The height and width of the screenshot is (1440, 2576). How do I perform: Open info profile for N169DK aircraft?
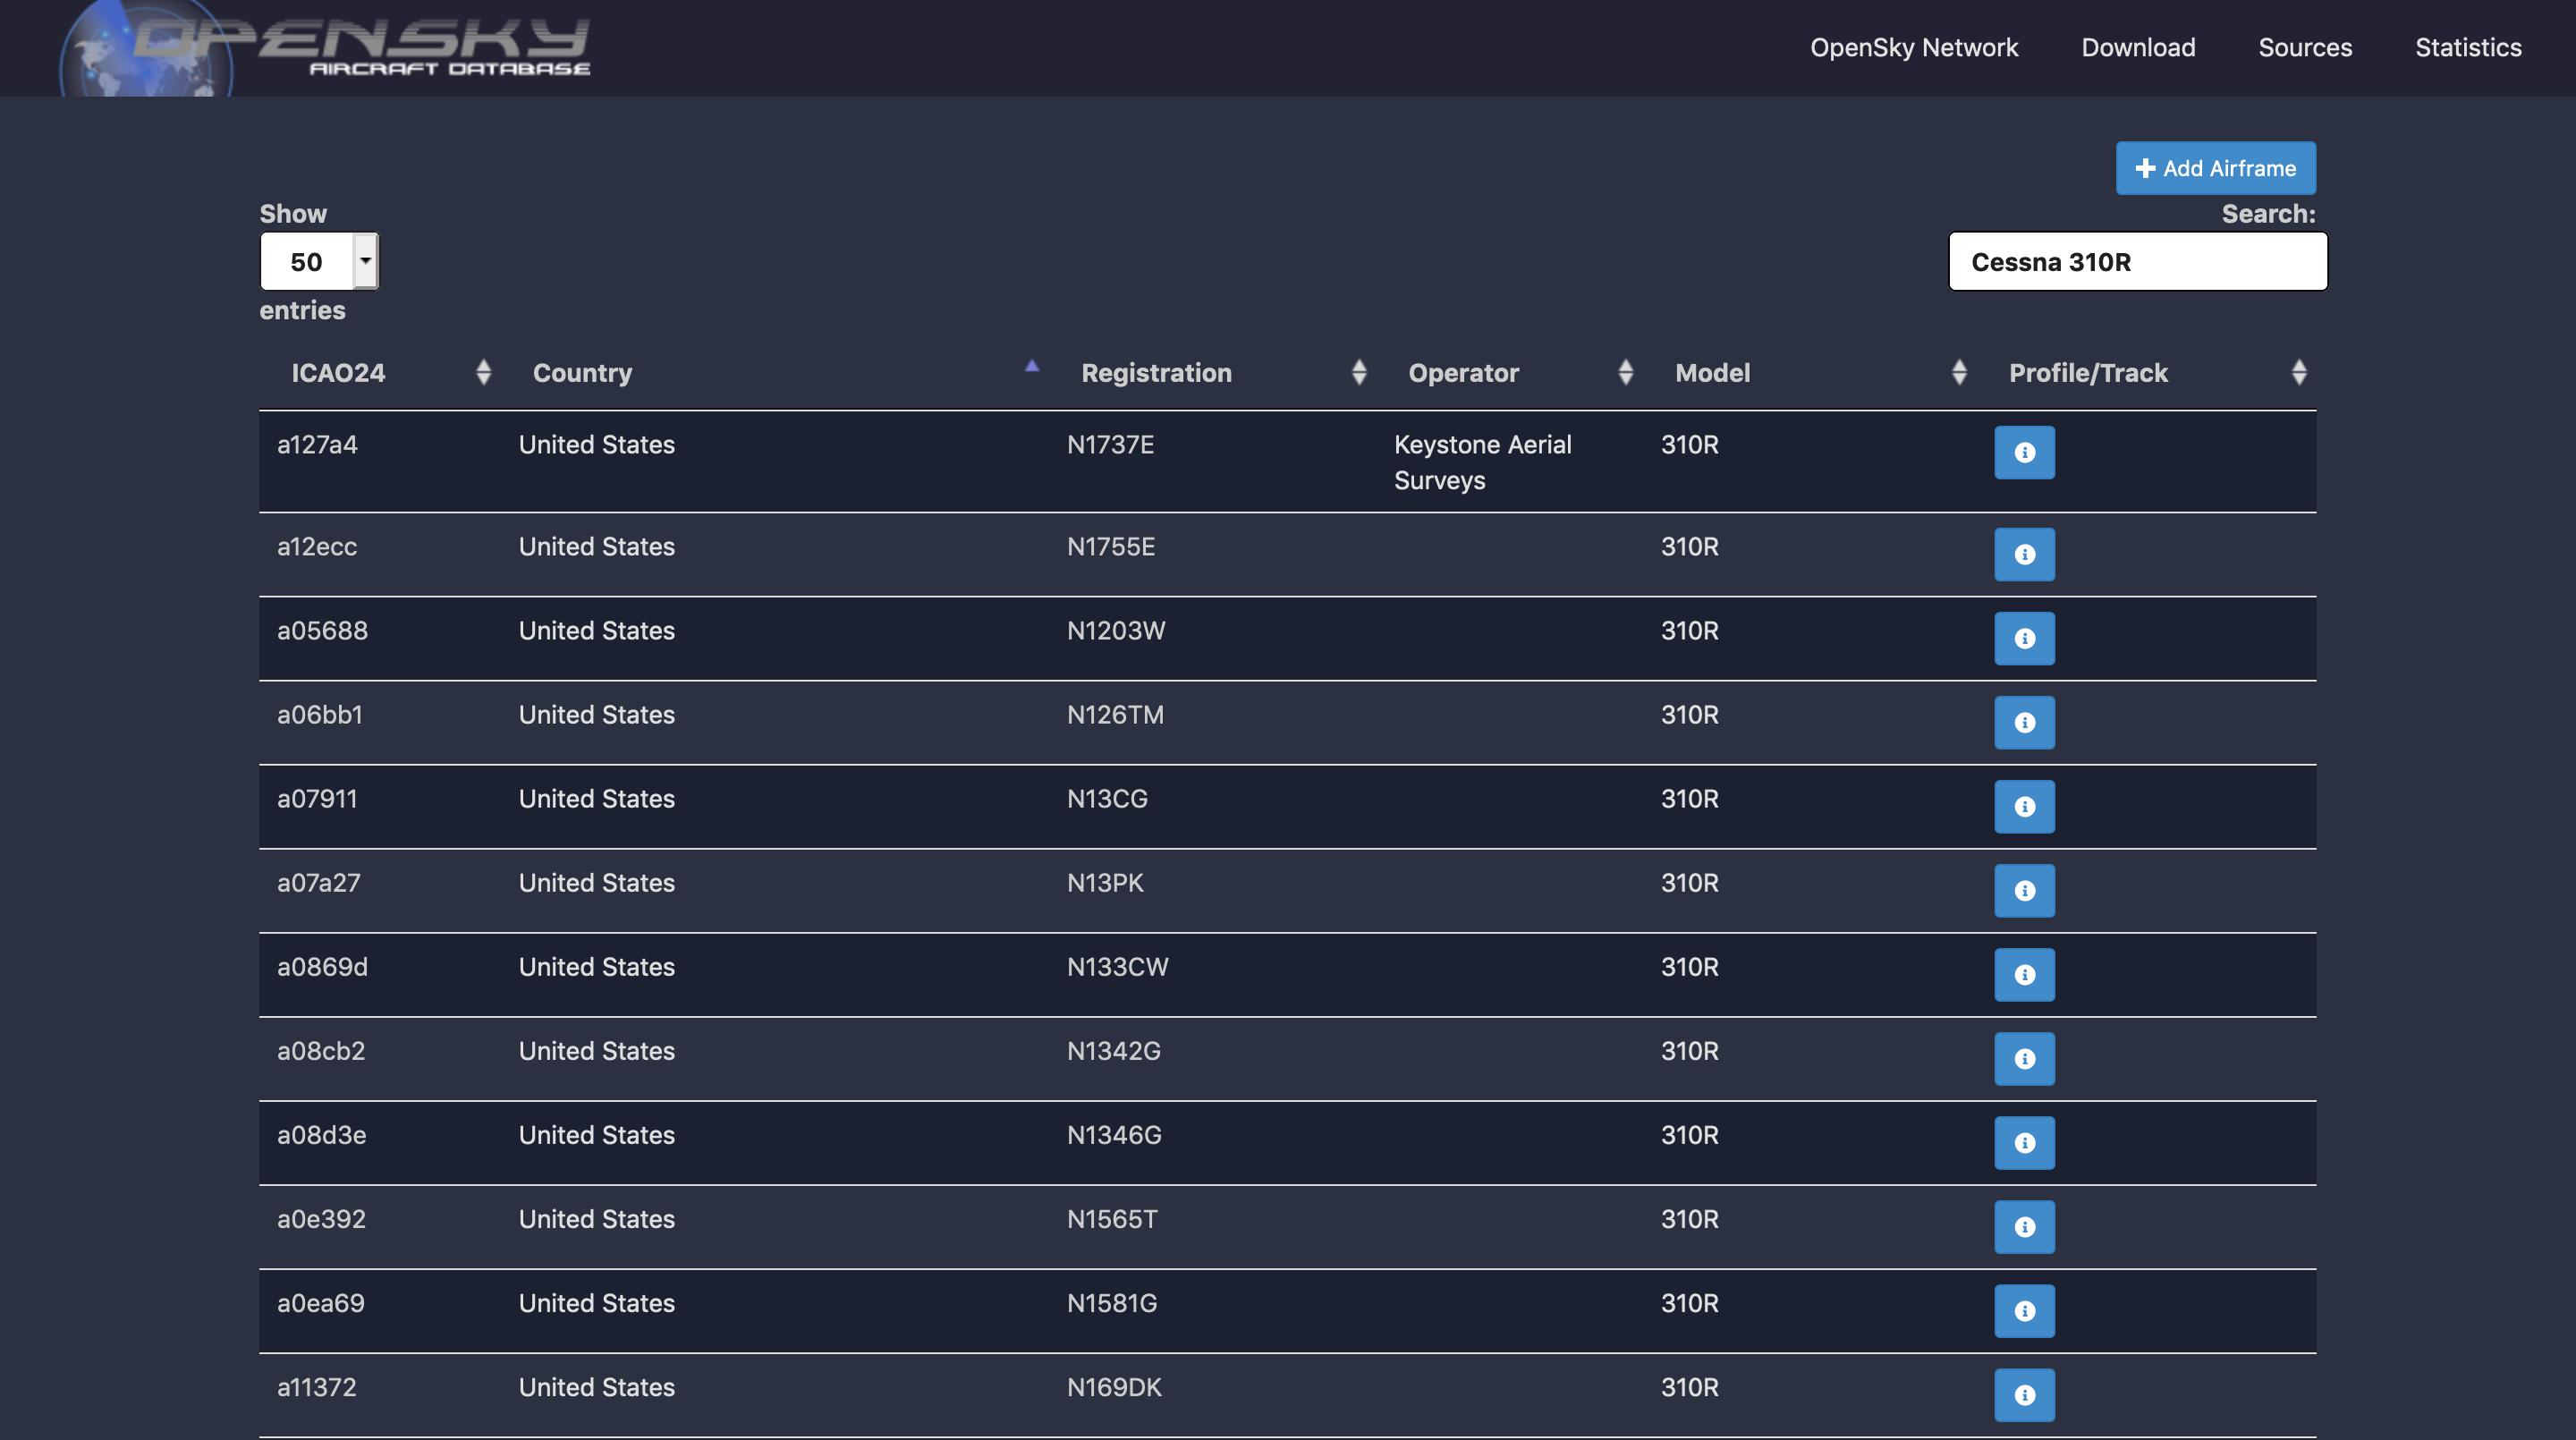pyautogui.click(x=2024, y=1395)
